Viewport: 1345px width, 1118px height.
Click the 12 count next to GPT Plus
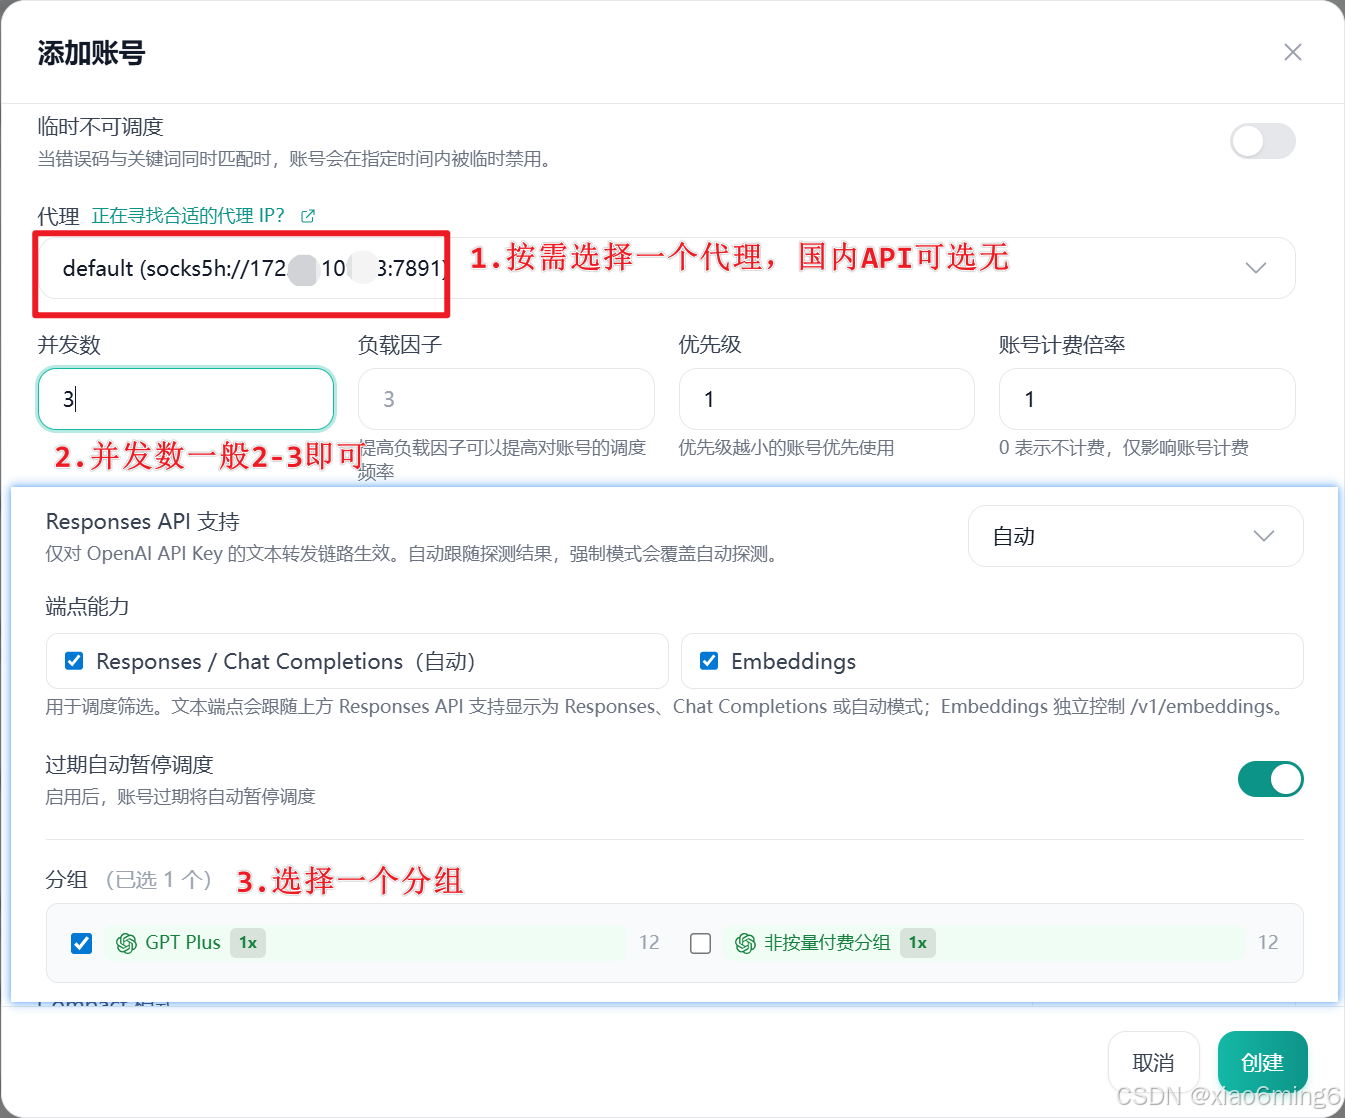pos(650,943)
